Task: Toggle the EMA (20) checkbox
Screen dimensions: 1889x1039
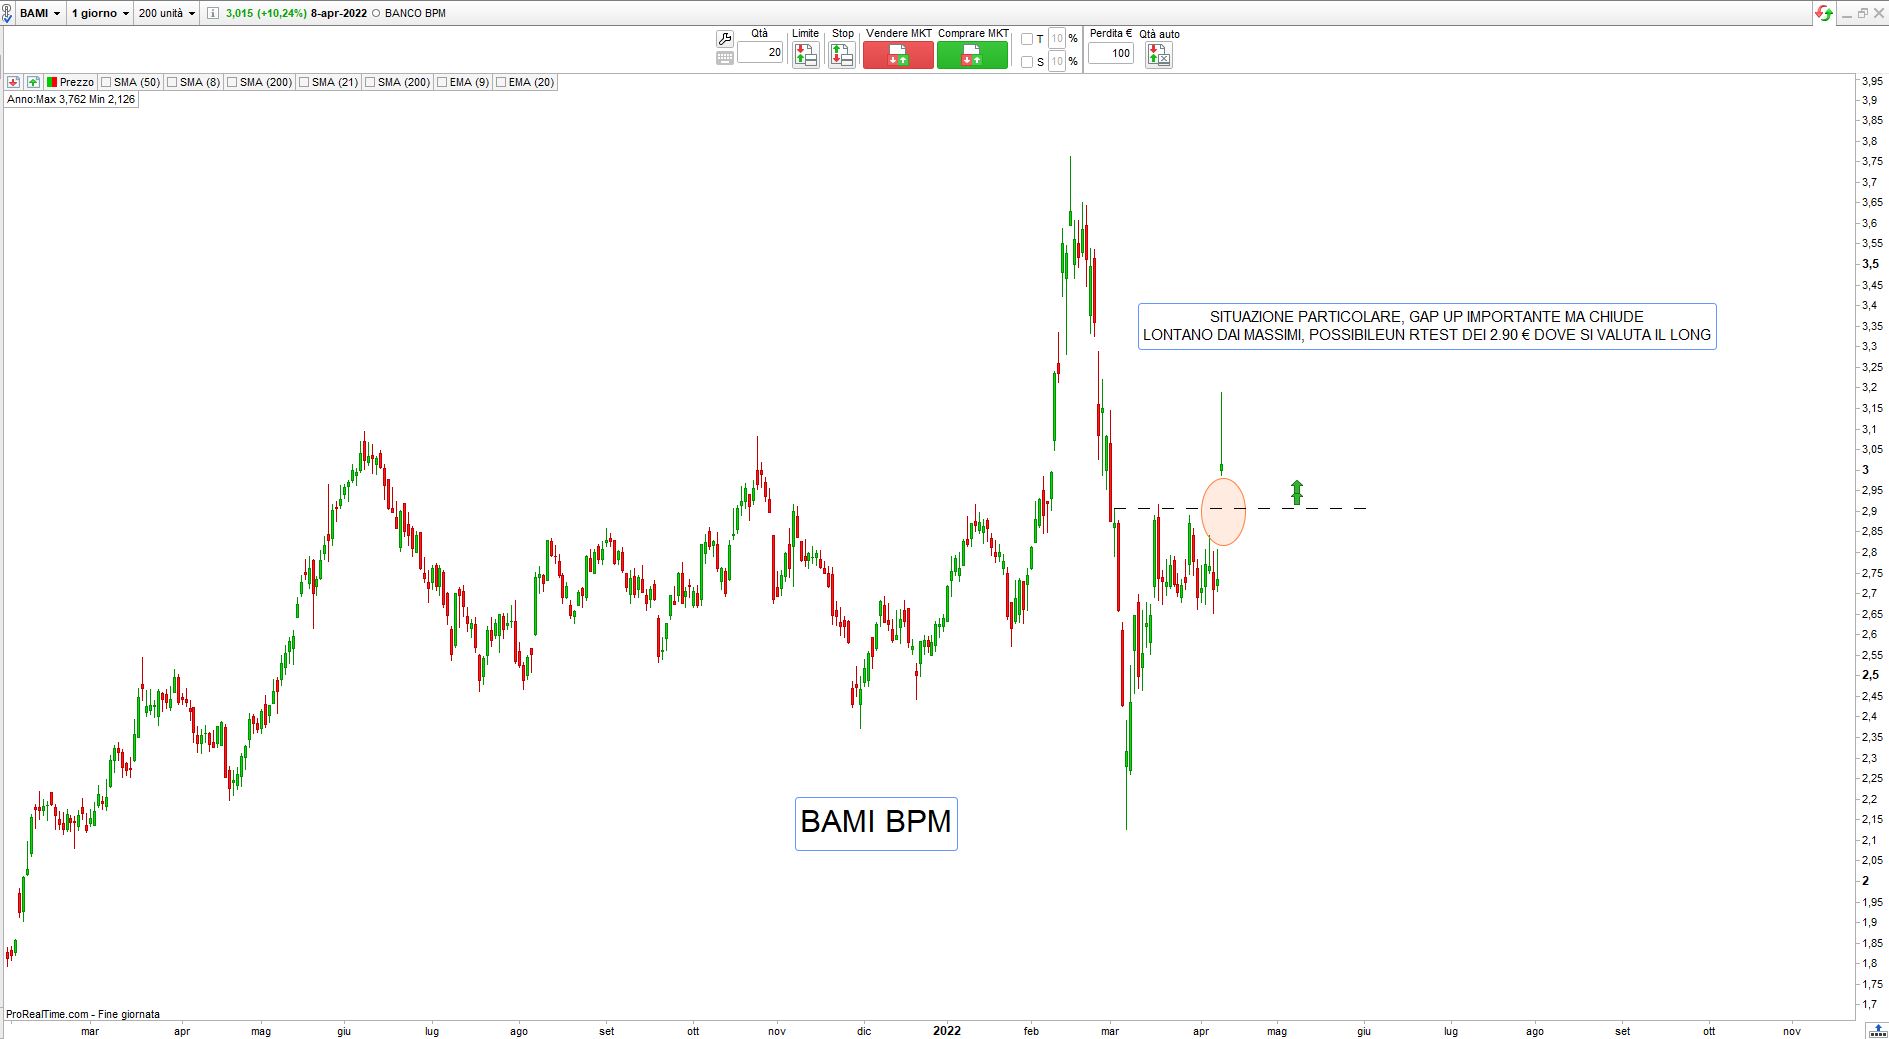Action: coord(501,82)
